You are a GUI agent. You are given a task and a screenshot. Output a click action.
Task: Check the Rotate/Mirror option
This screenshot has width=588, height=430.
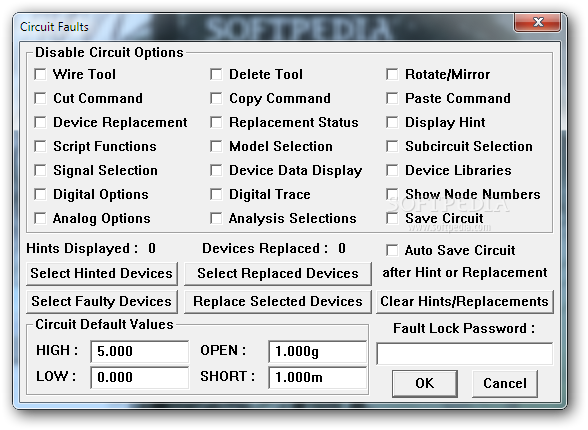tap(392, 74)
